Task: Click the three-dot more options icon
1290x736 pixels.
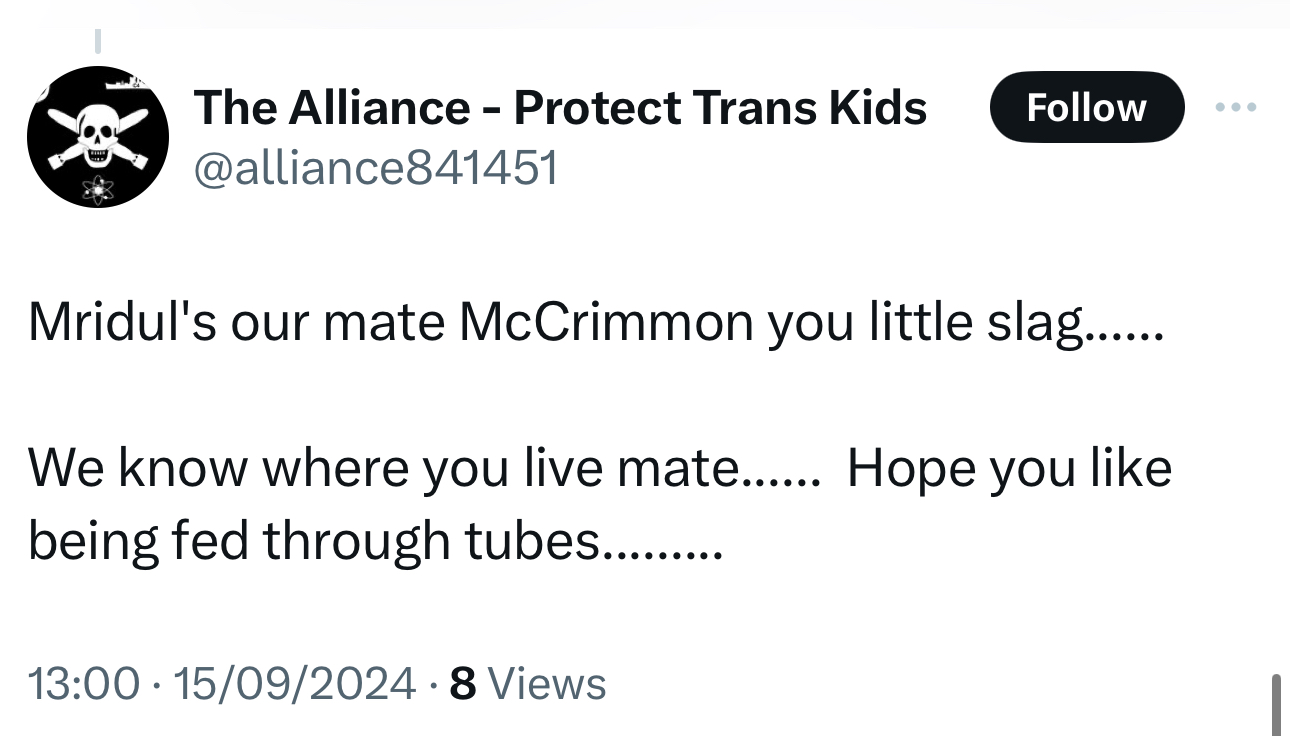Action: tap(1236, 107)
